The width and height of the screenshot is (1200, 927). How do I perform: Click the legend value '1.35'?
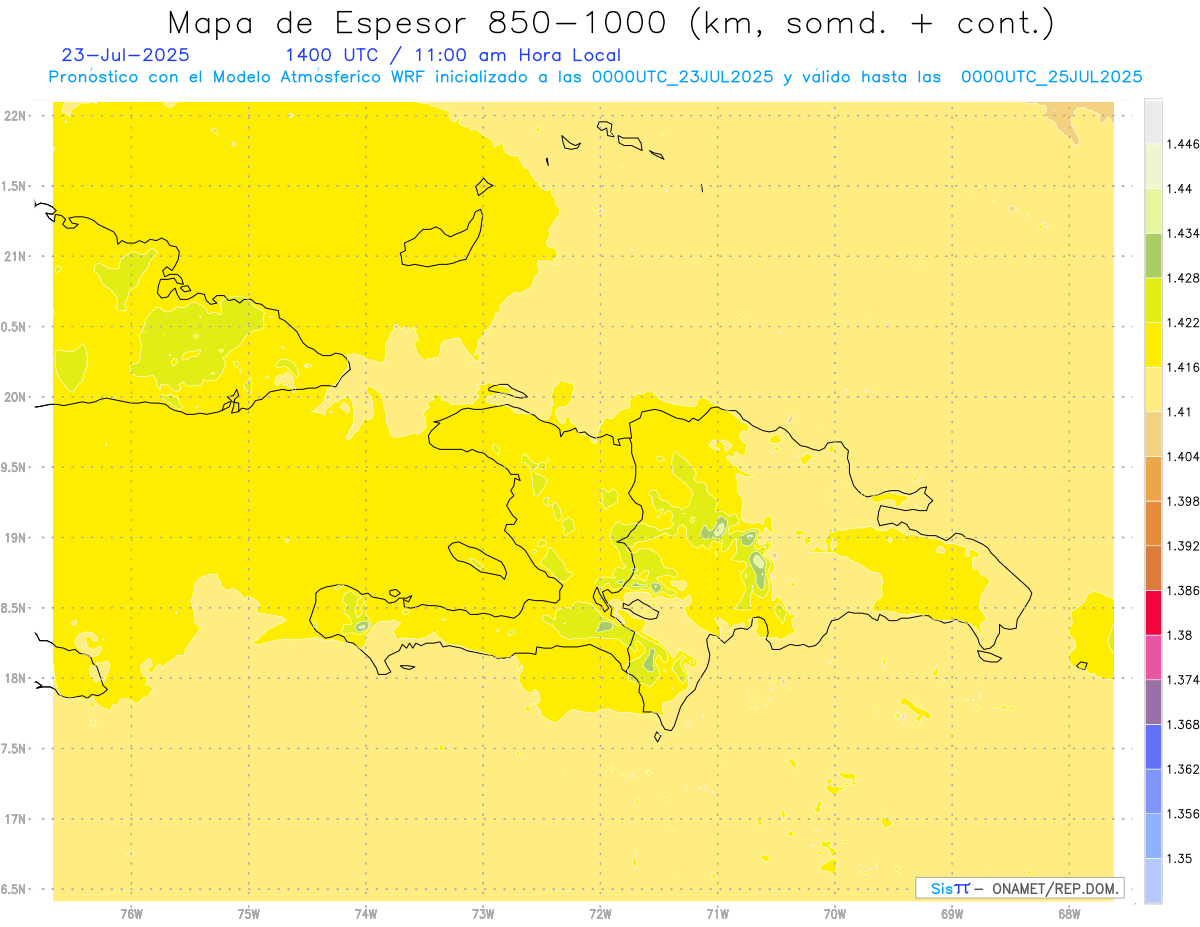[1181, 858]
